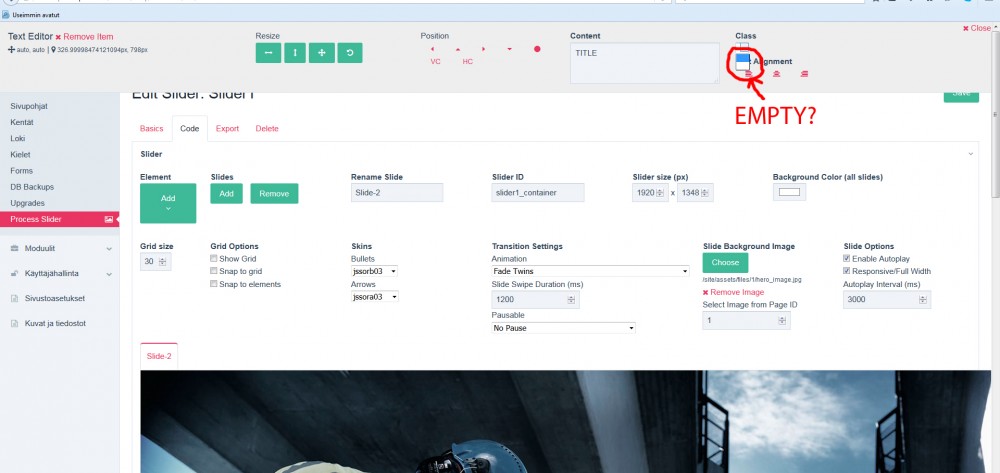Click the slide background image preview
Image resolution: width=1000 pixels, height=473 pixels.
pos(565,422)
